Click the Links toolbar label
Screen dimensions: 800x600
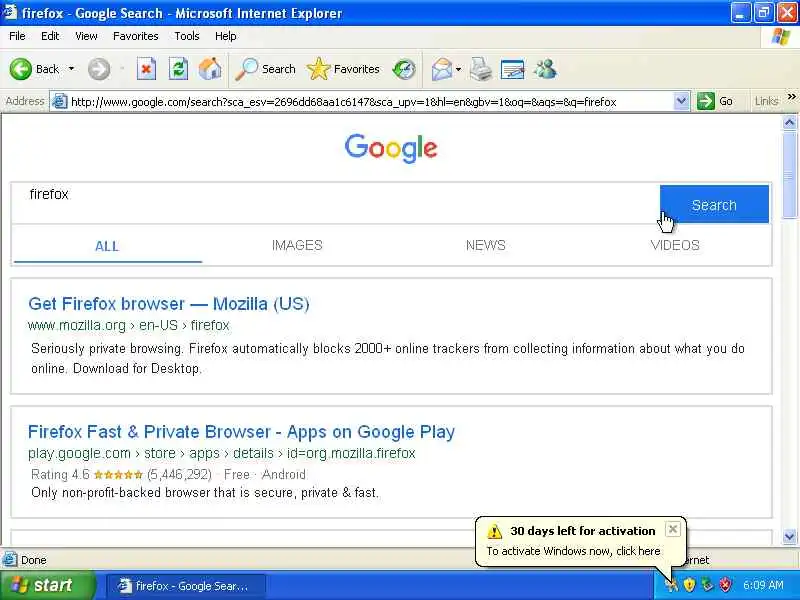click(766, 102)
